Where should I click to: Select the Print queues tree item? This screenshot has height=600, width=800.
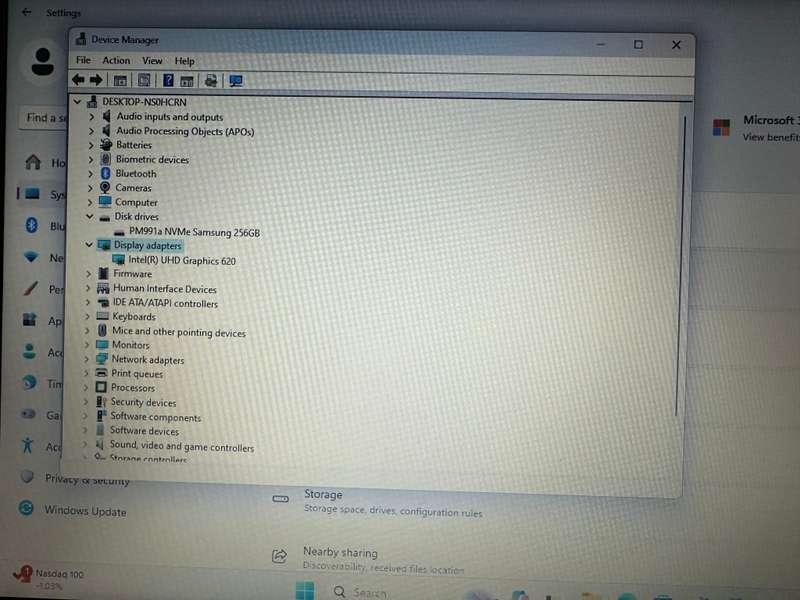coord(137,374)
